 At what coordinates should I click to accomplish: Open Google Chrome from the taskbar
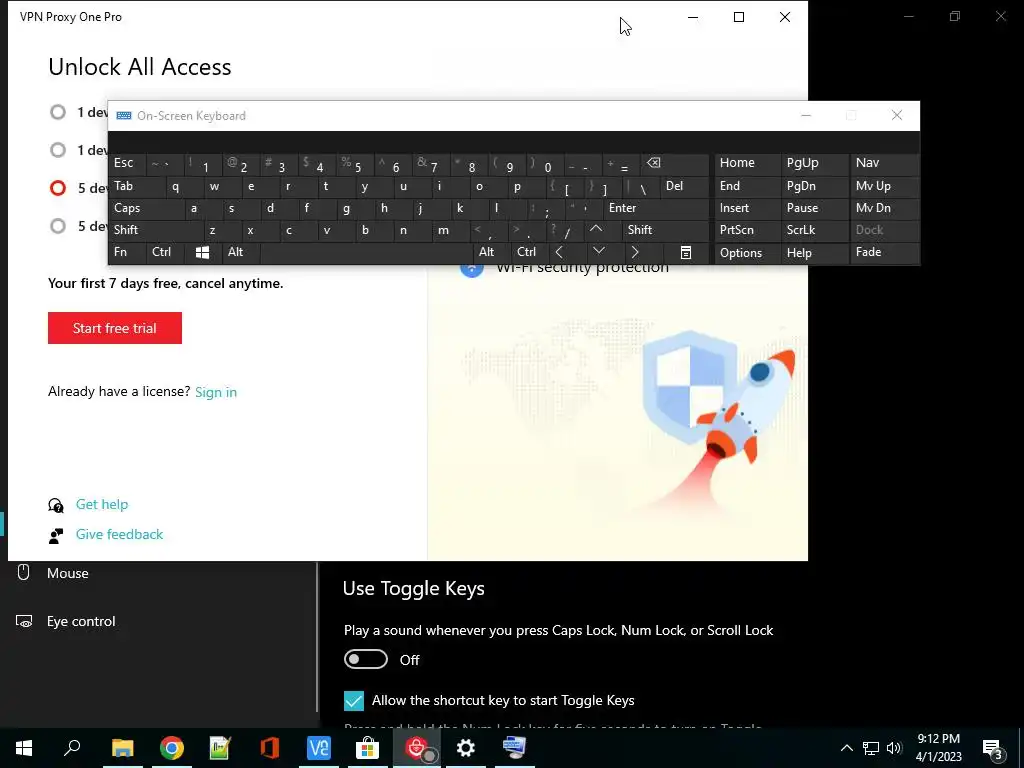pyautogui.click(x=172, y=748)
